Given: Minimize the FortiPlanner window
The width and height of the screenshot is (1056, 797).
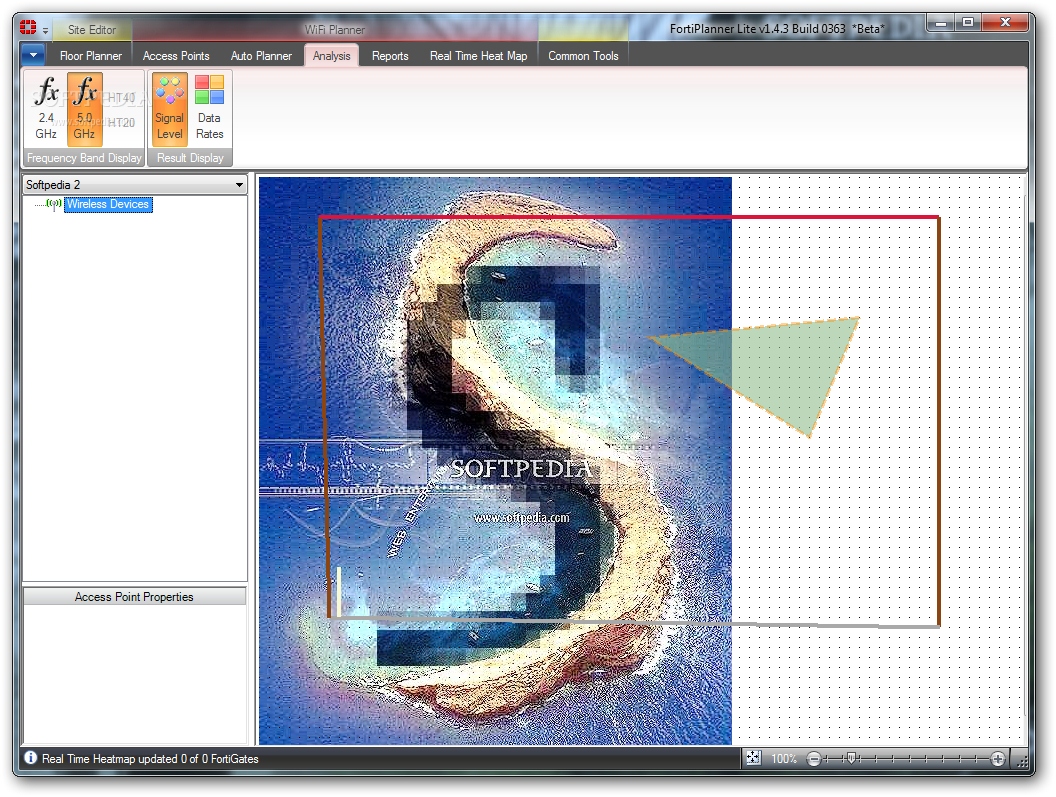Looking at the screenshot, I should [941, 24].
